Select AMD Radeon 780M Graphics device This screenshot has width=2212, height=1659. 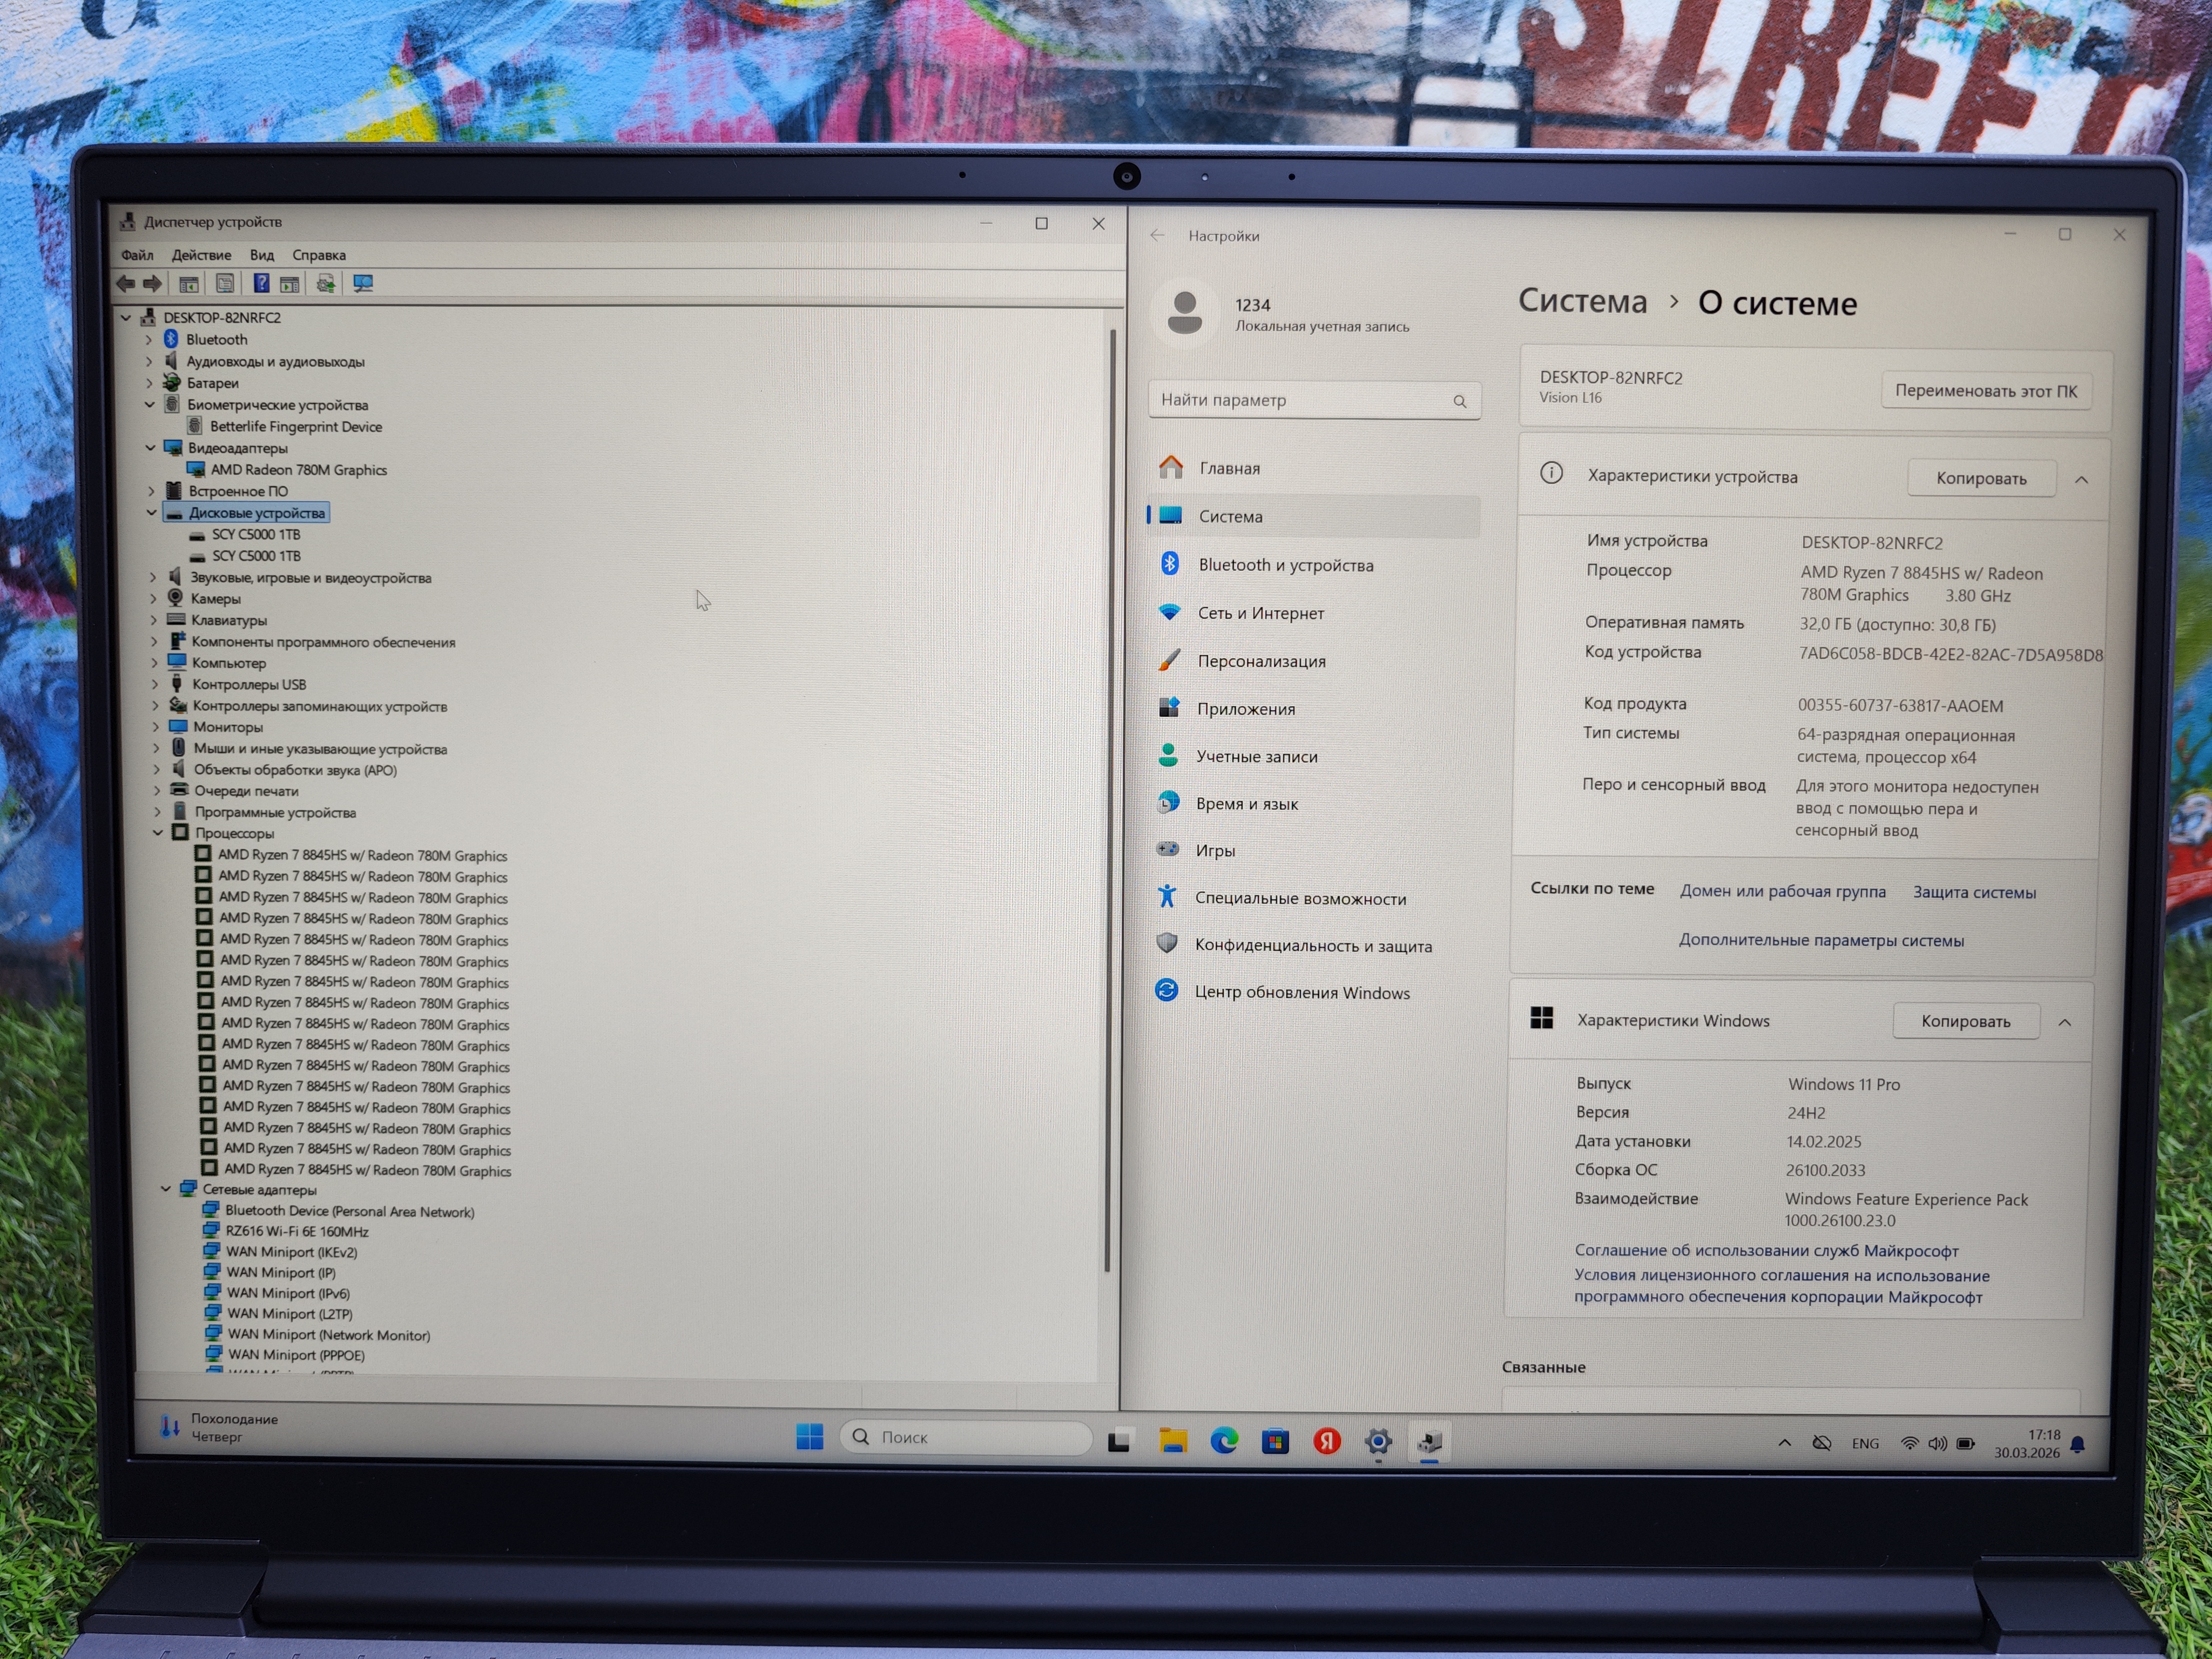tap(298, 469)
